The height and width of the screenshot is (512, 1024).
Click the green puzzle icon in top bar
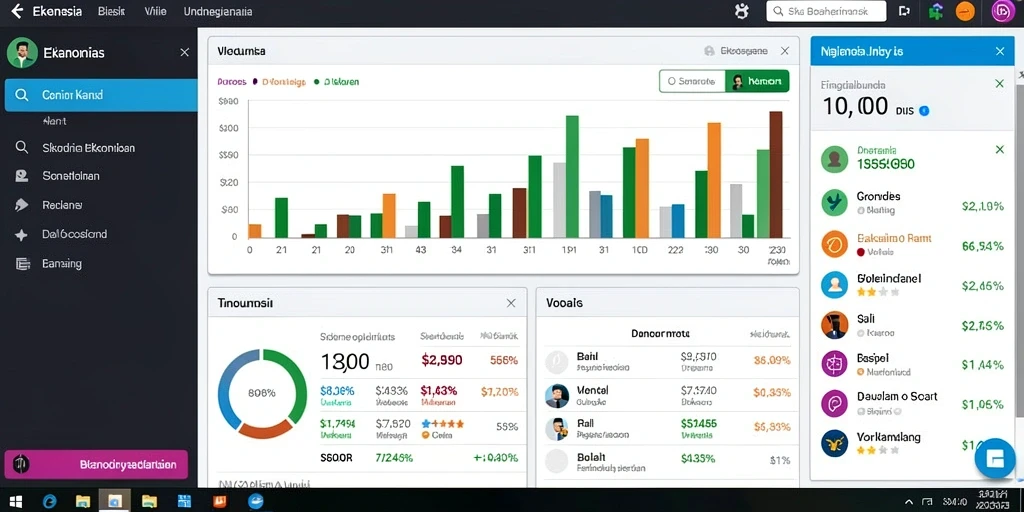(x=936, y=12)
